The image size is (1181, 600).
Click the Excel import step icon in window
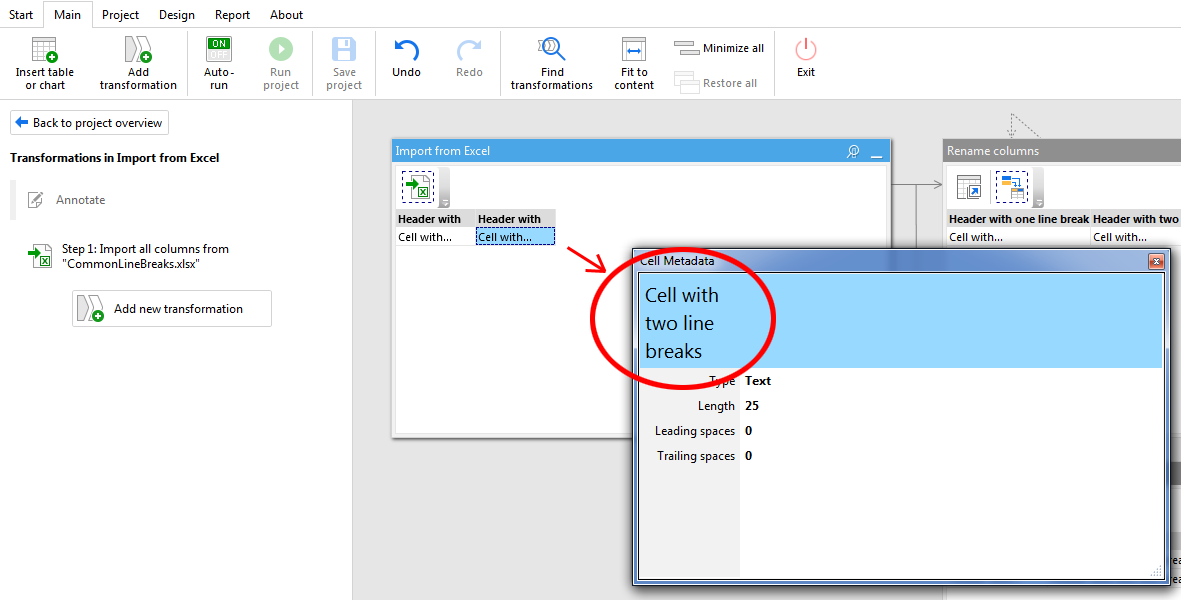418,187
